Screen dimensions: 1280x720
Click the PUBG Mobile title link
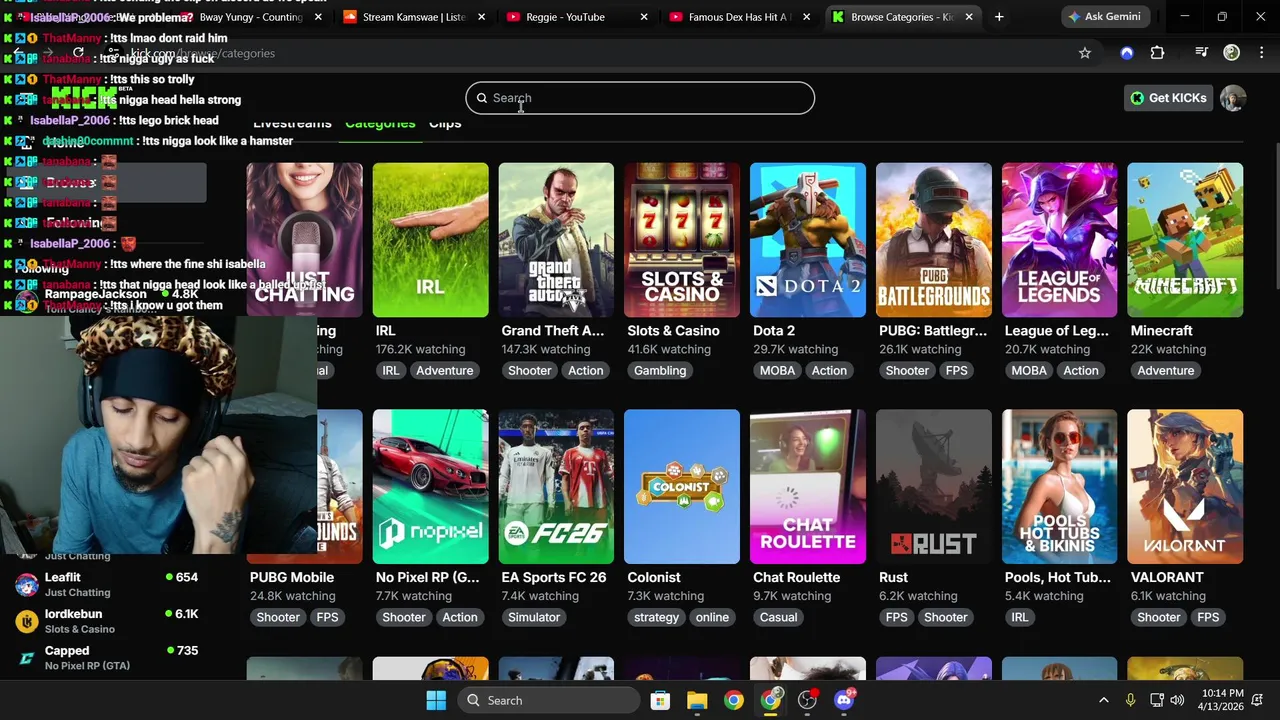[291, 578]
